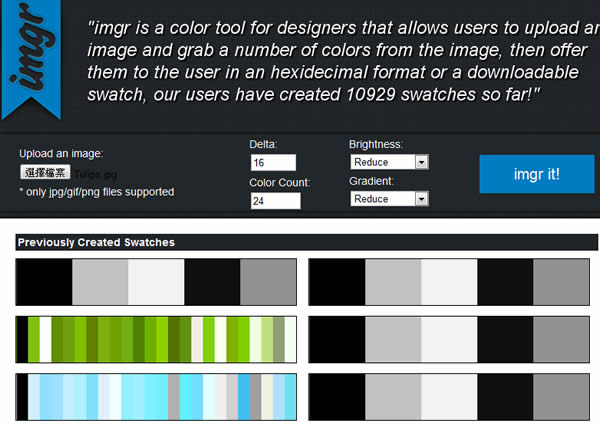Click medium gray color in bottom right swatch
This screenshot has width=600, height=427.
(x=560, y=396)
